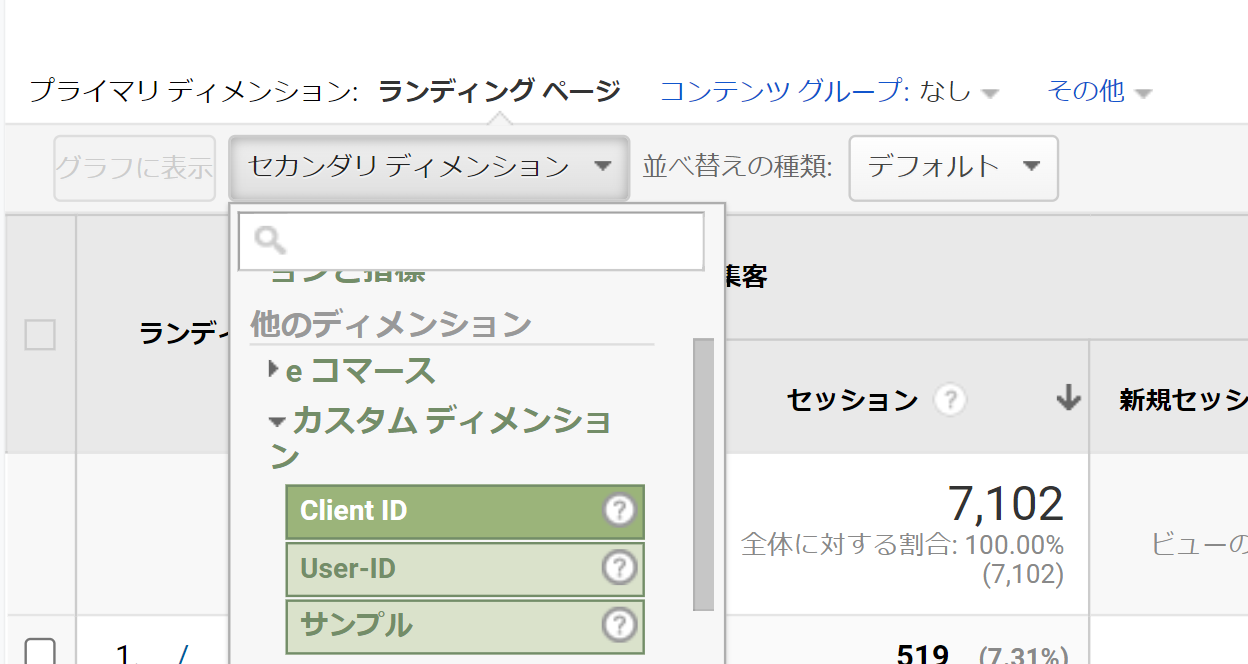Click the descending sort arrow on セッション column
The width and height of the screenshot is (1248, 664).
(1069, 398)
